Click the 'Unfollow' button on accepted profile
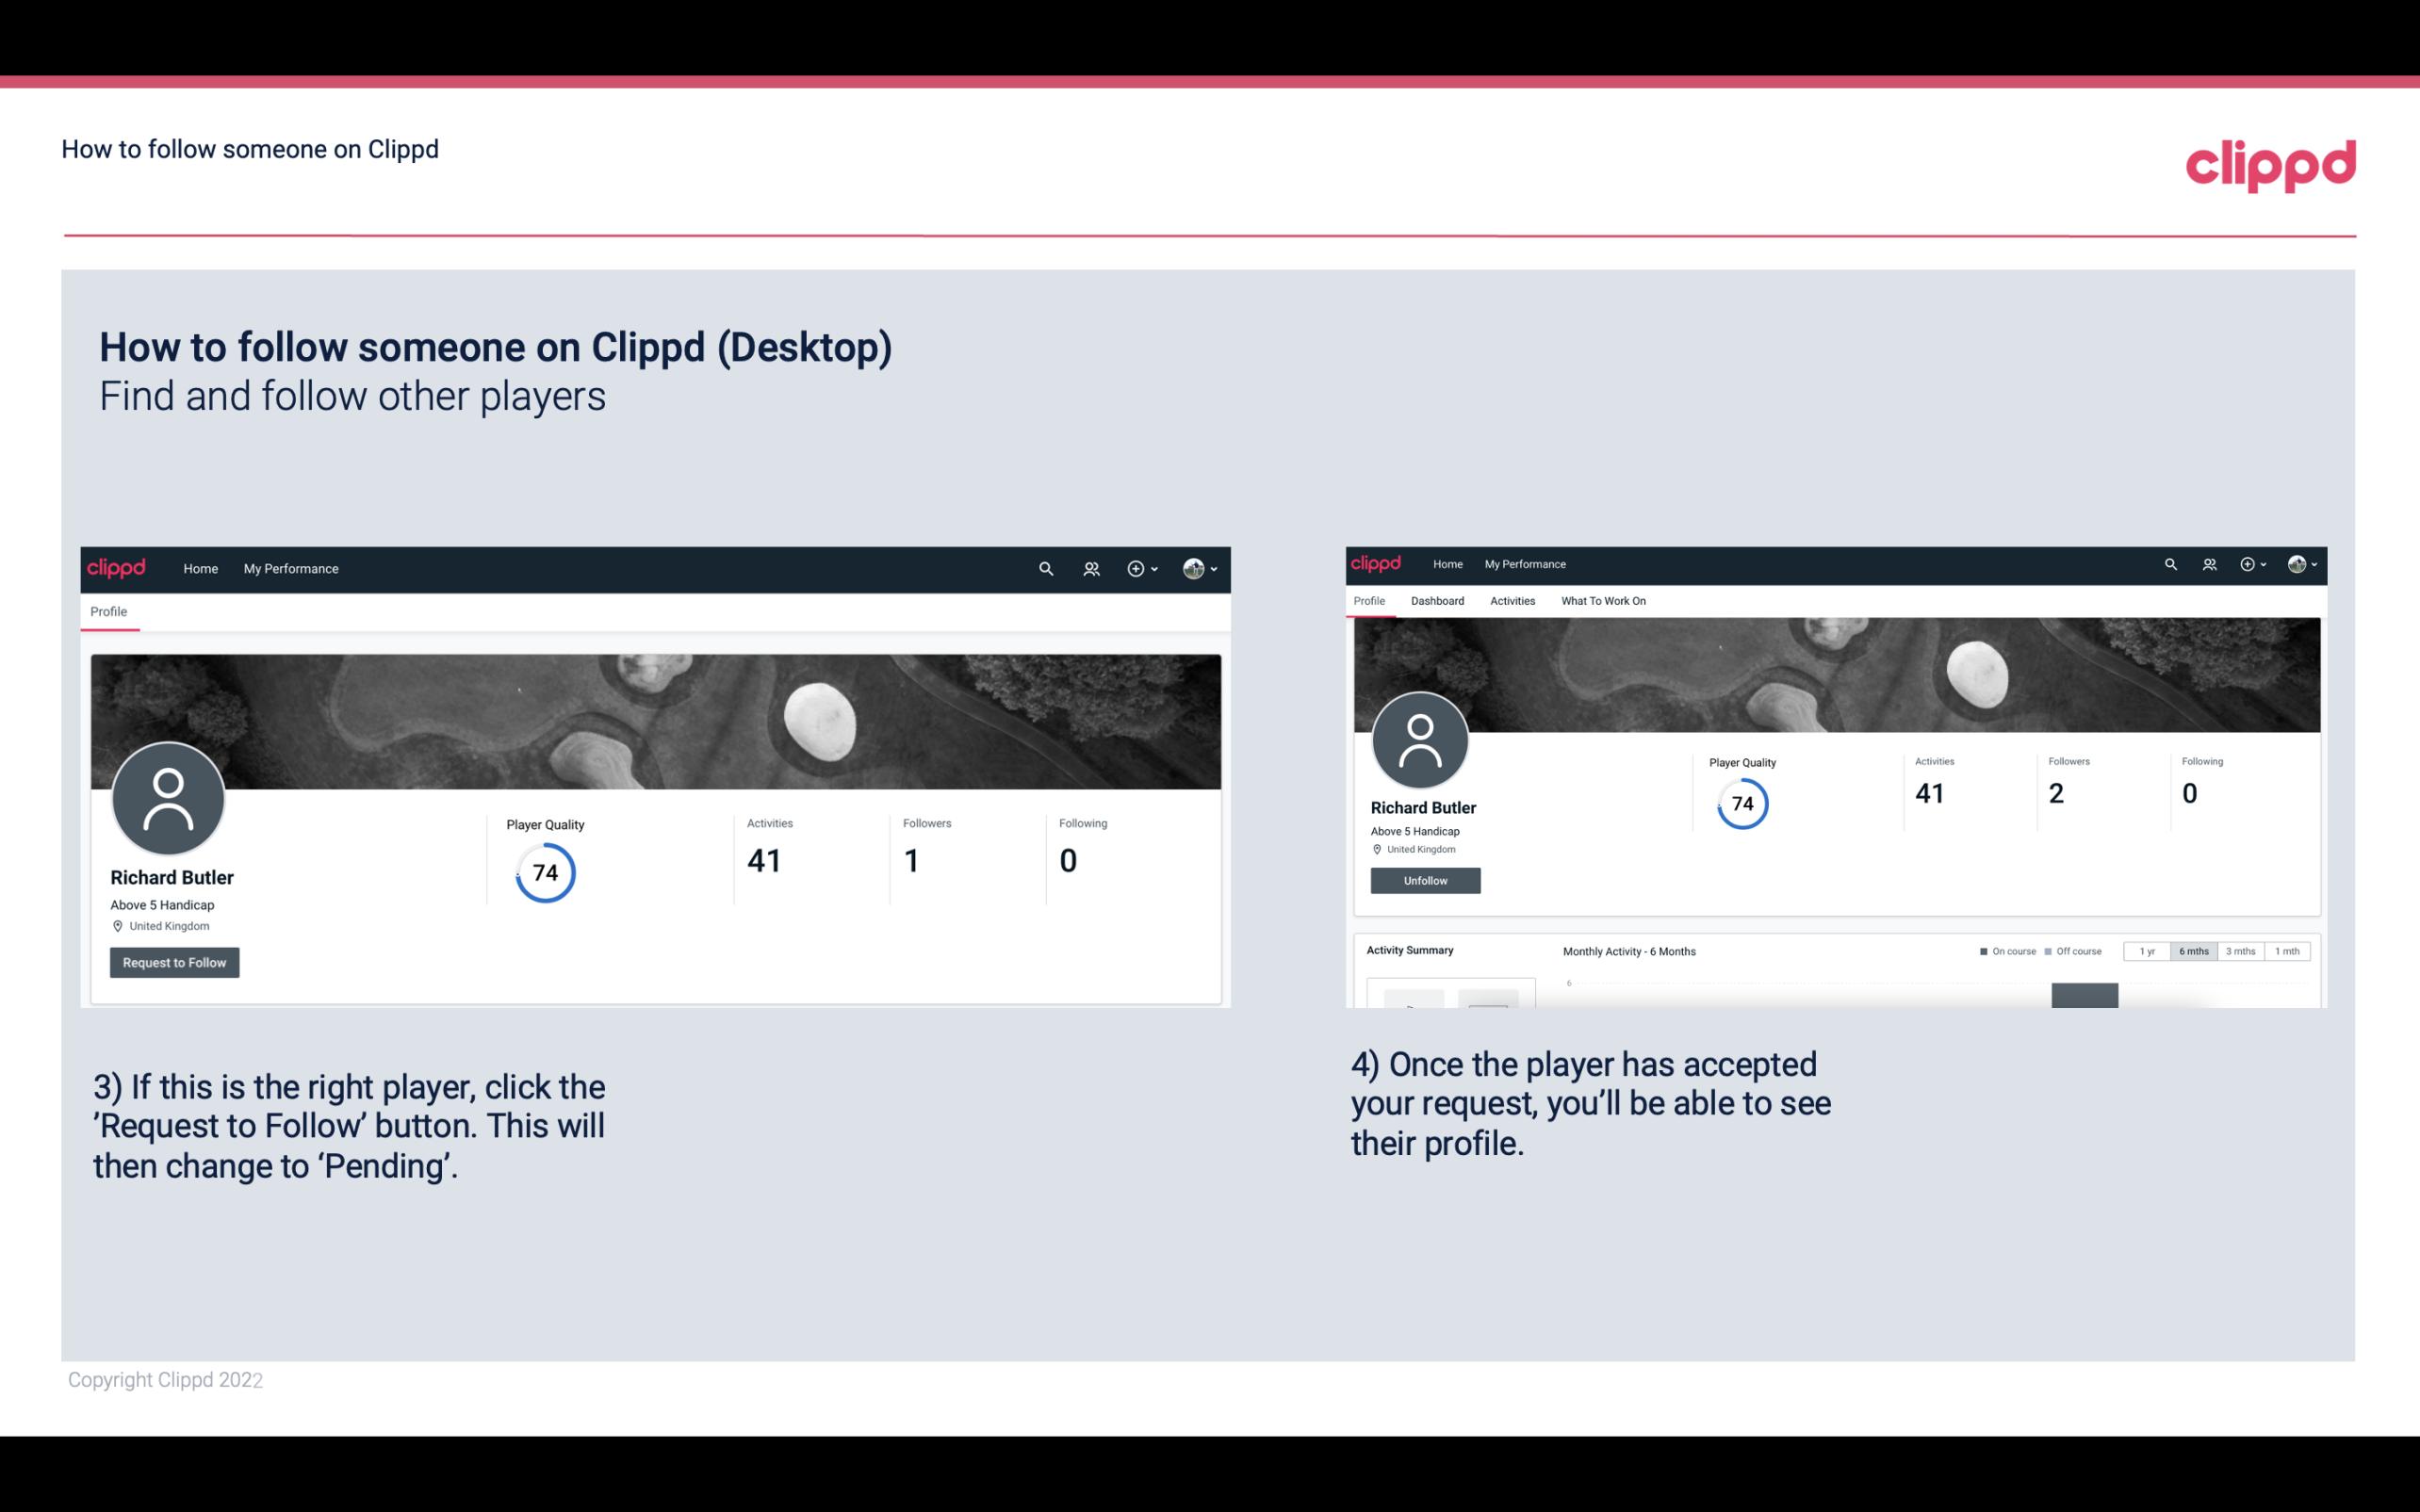The image size is (2420, 1512). (1425, 880)
